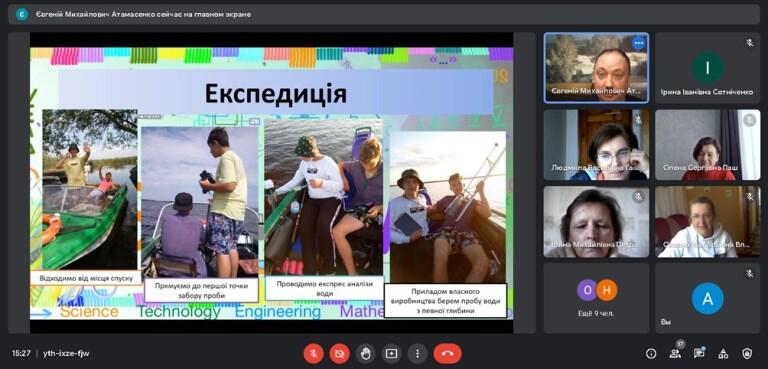
Task: End the call with red hang-up button
Action: pos(447,353)
